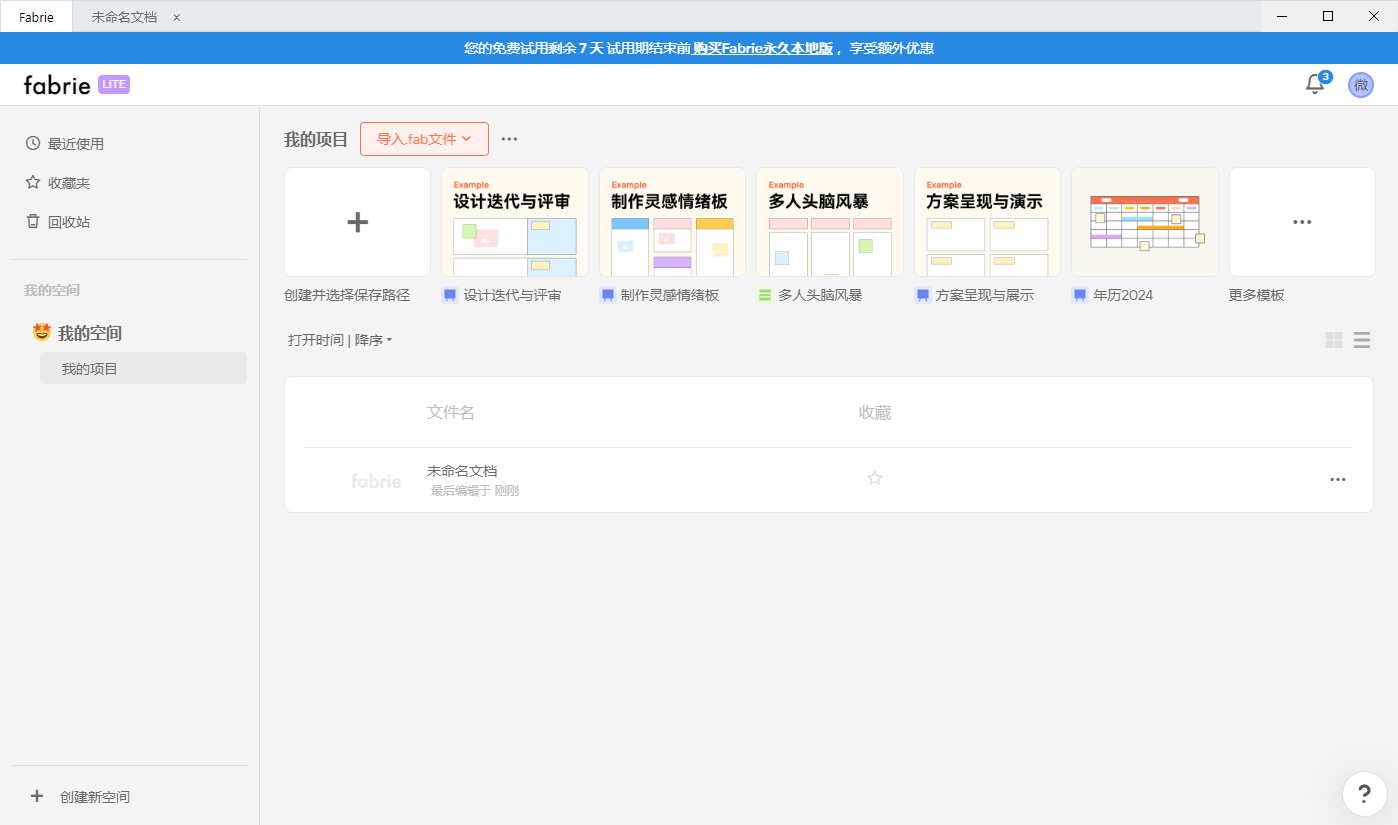
Task: Click the LITE badge
Action: tap(114, 84)
